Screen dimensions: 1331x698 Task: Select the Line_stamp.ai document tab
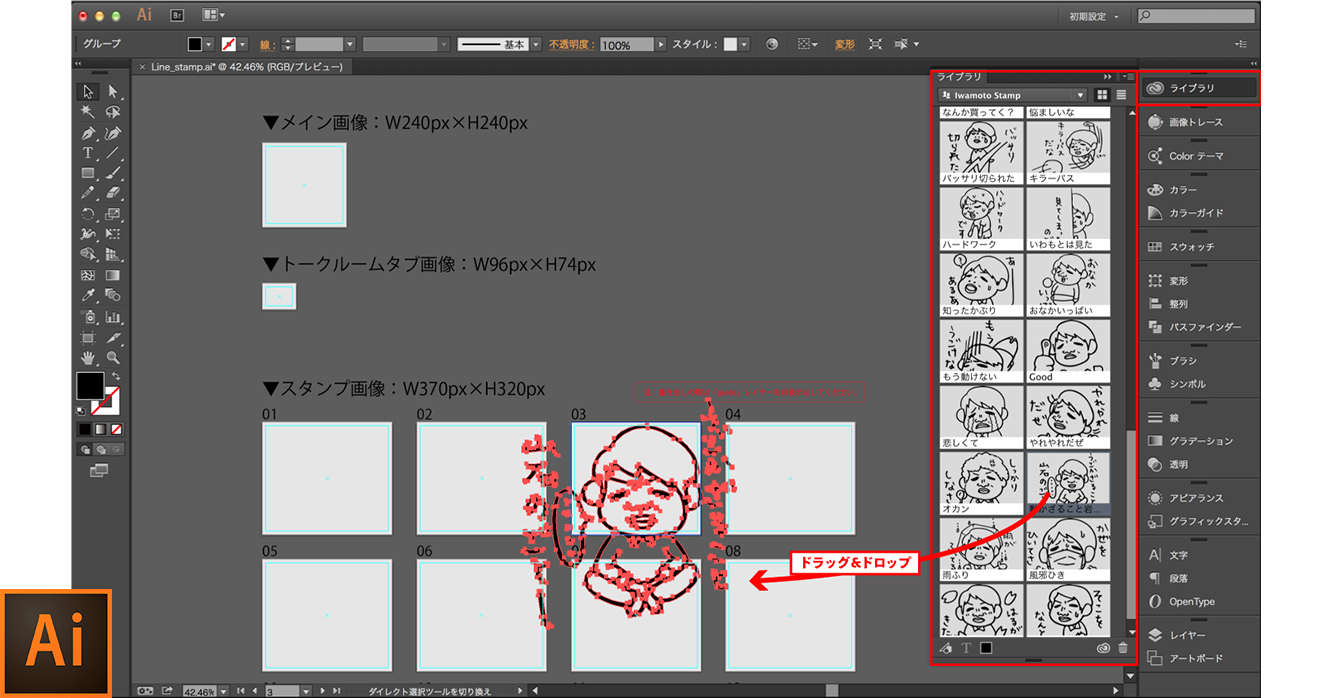pyautogui.click(x=245, y=67)
